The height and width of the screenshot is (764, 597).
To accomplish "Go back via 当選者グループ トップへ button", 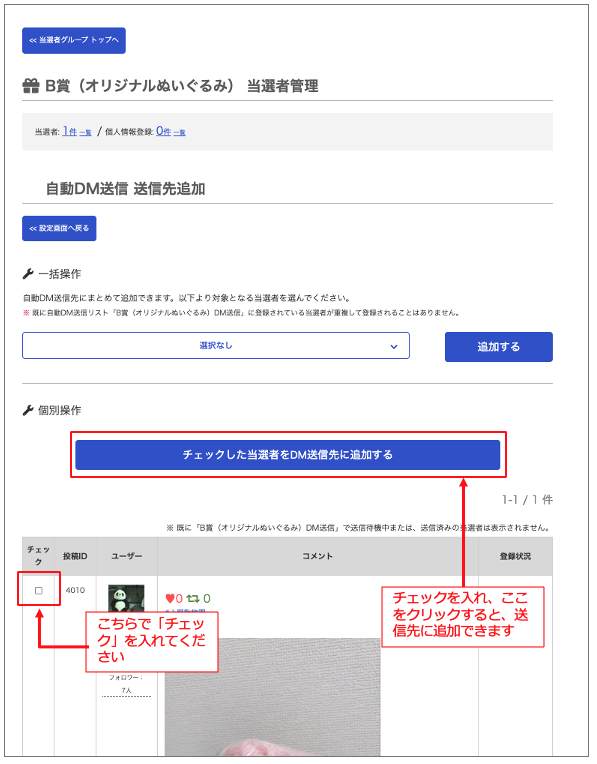I will (74, 40).
